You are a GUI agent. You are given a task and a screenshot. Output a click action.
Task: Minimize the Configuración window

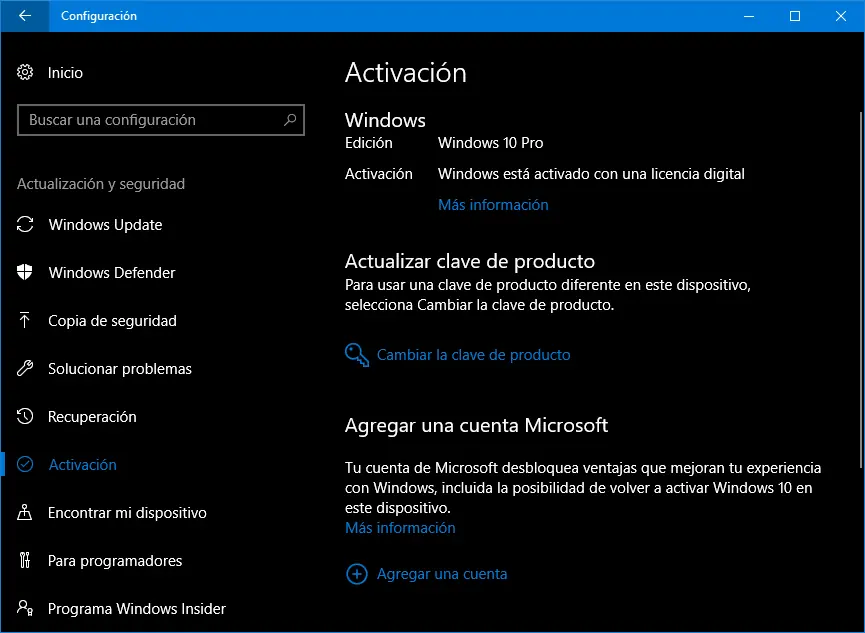pos(749,16)
